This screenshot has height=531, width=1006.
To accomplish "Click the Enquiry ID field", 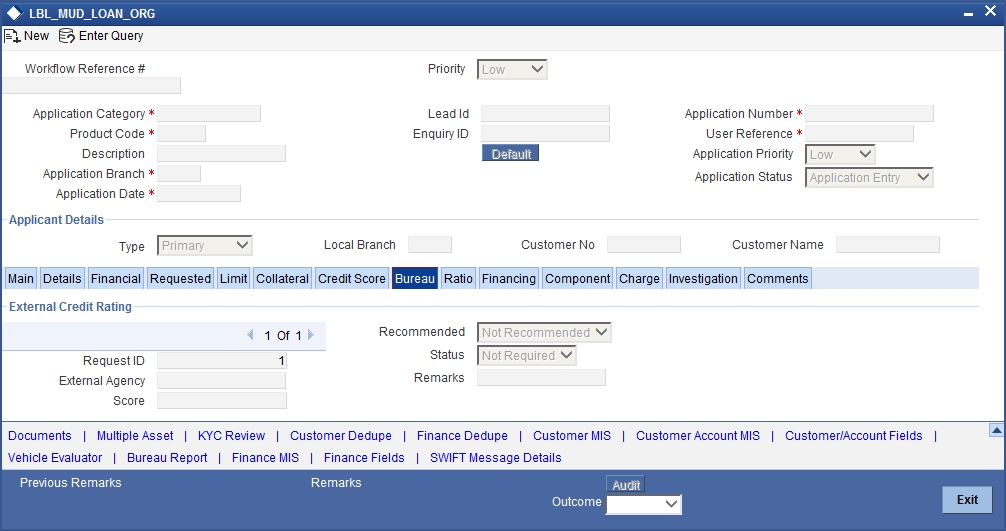I will [545, 133].
